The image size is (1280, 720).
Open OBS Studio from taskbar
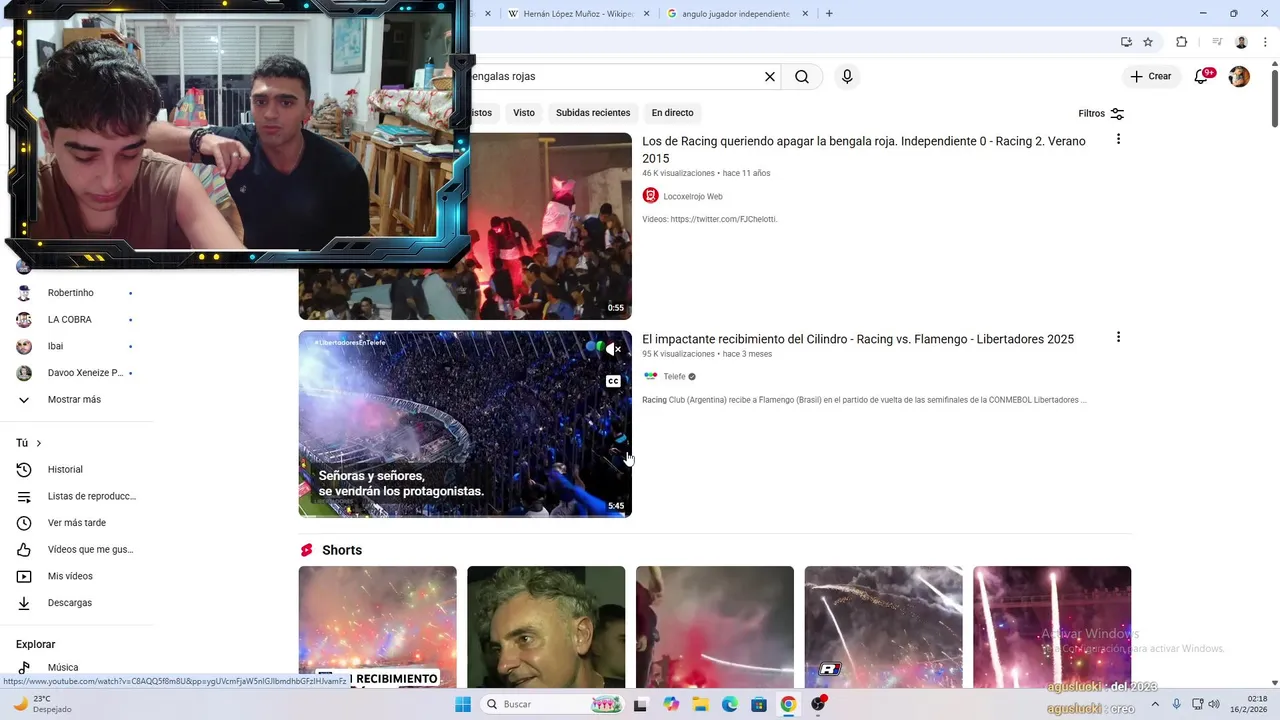(x=819, y=704)
